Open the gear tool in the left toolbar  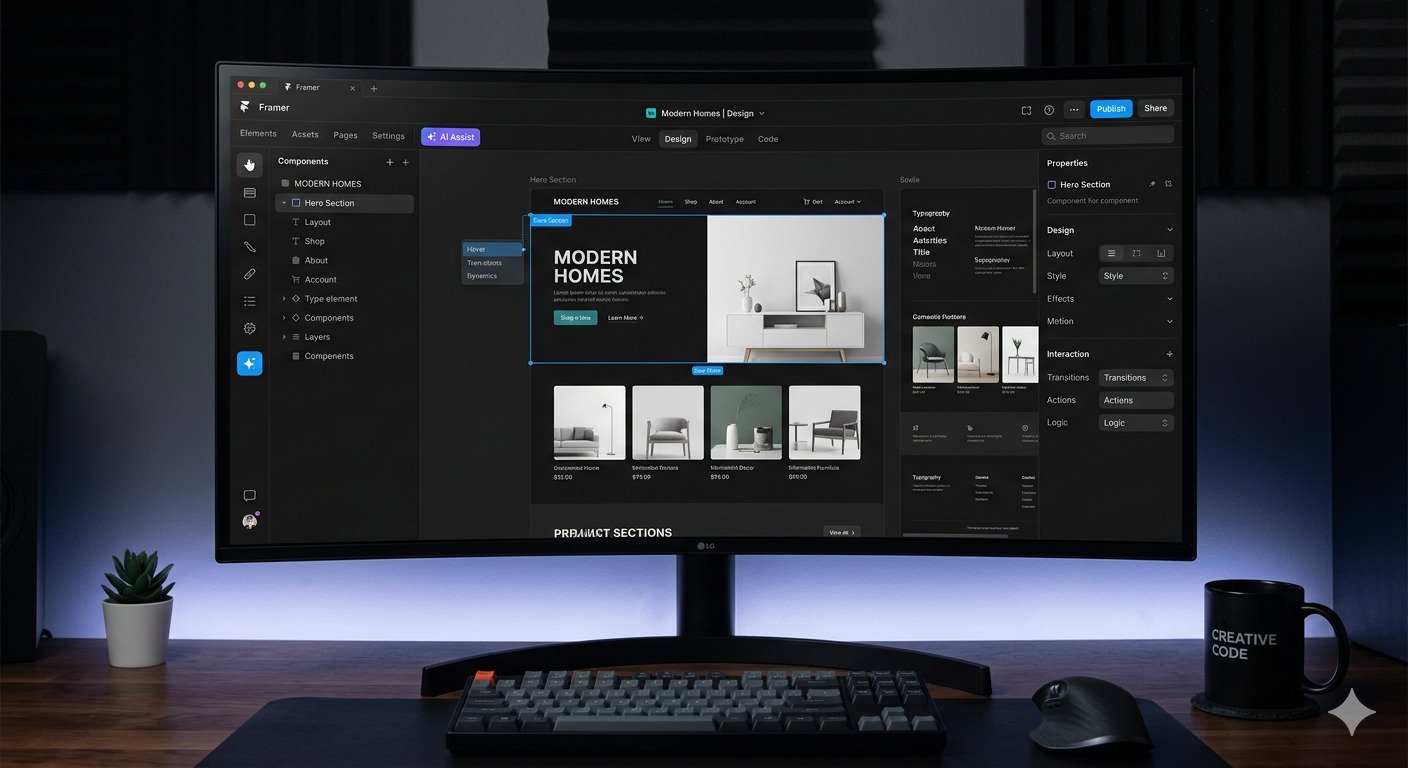point(250,328)
